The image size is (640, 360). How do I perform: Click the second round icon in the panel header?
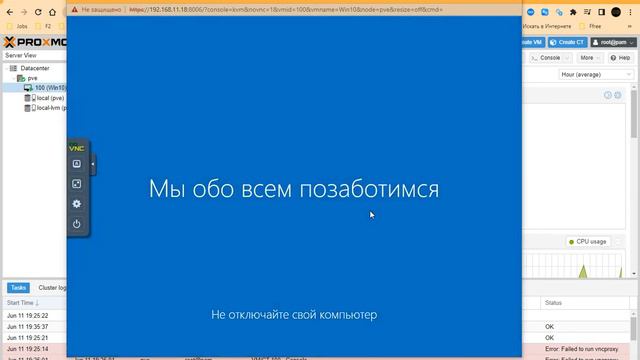pyautogui.click(x=618, y=95)
